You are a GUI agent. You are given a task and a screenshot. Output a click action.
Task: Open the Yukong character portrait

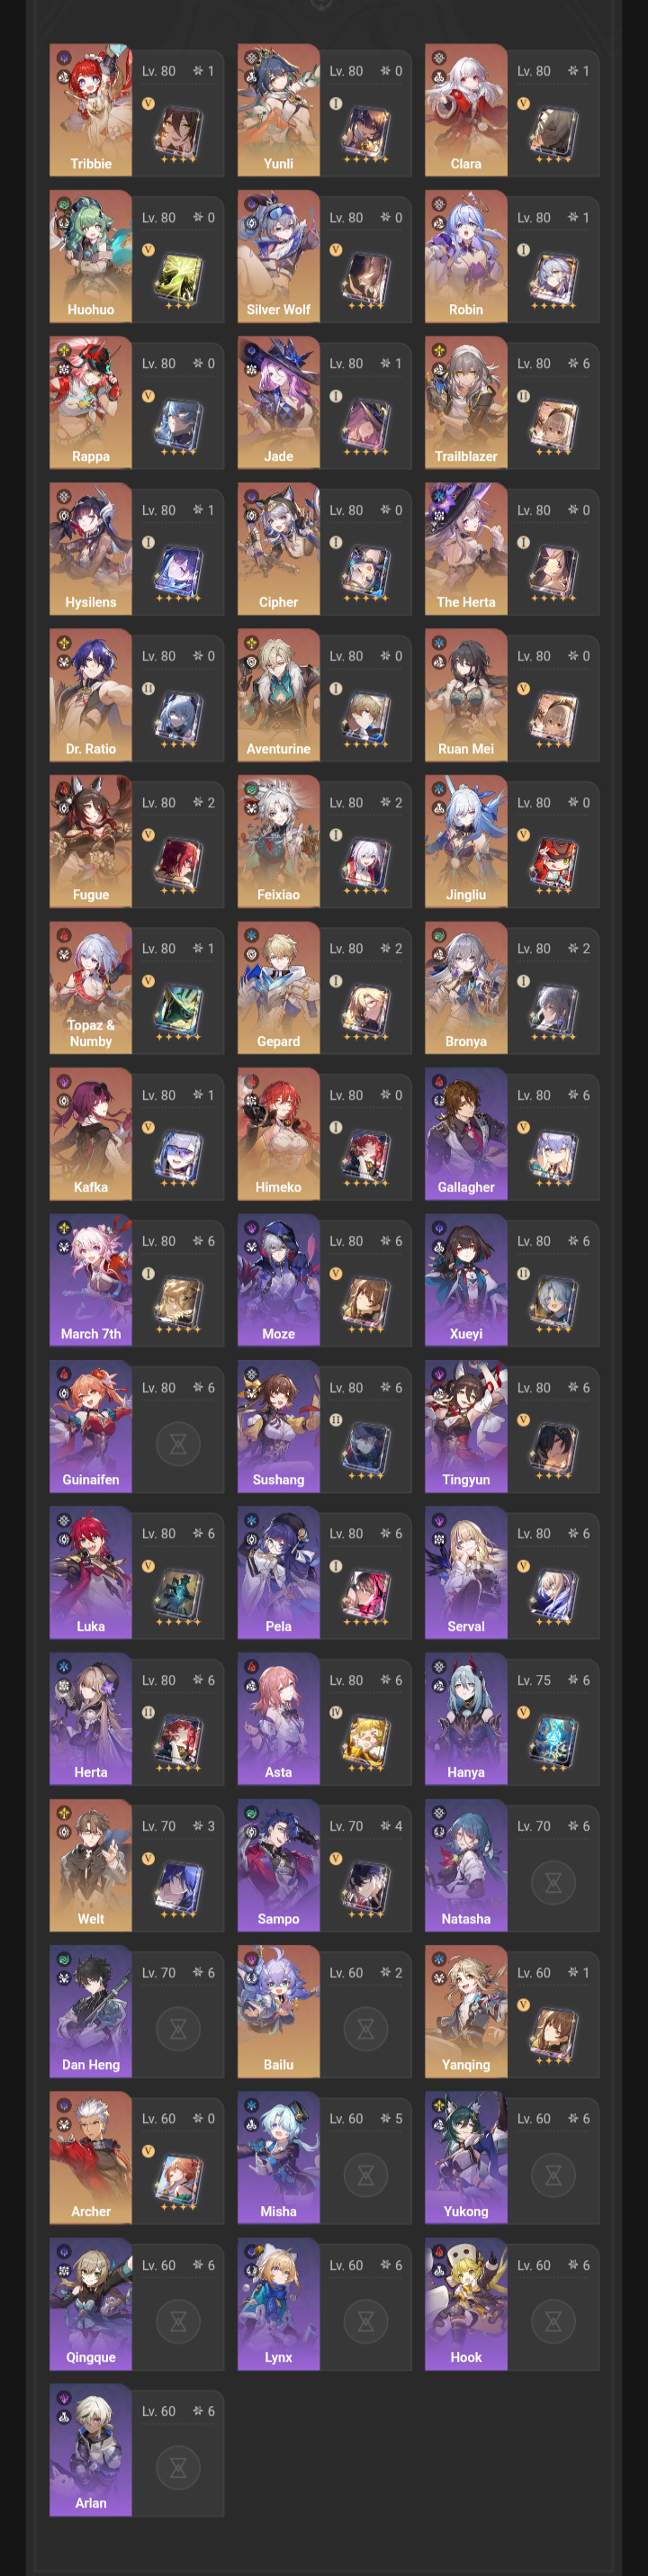[x=466, y=2158]
